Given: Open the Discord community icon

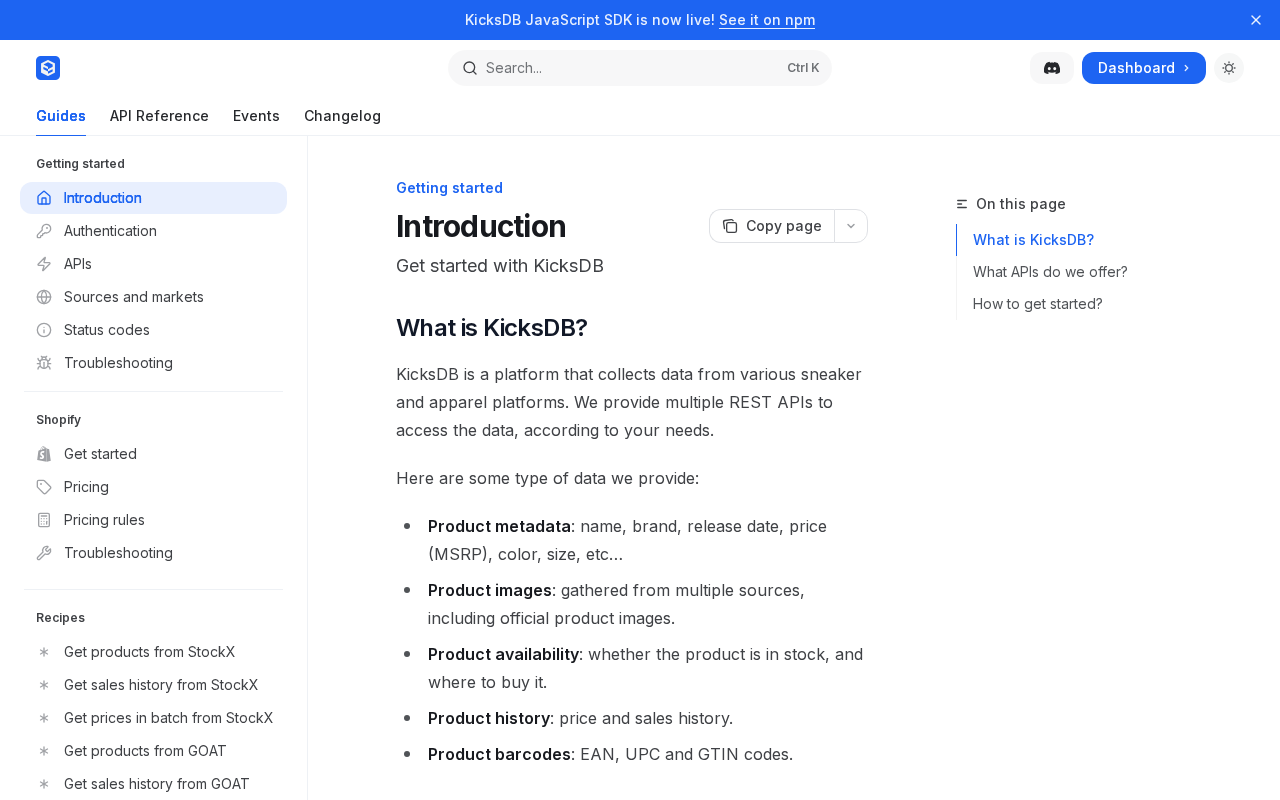Looking at the screenshot, I should tap(1052, 68).
